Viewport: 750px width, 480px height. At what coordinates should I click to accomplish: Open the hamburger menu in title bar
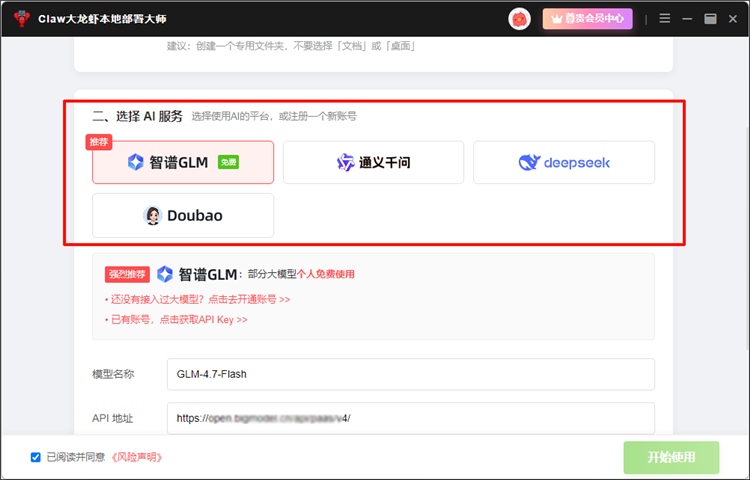tap(665, 18)
